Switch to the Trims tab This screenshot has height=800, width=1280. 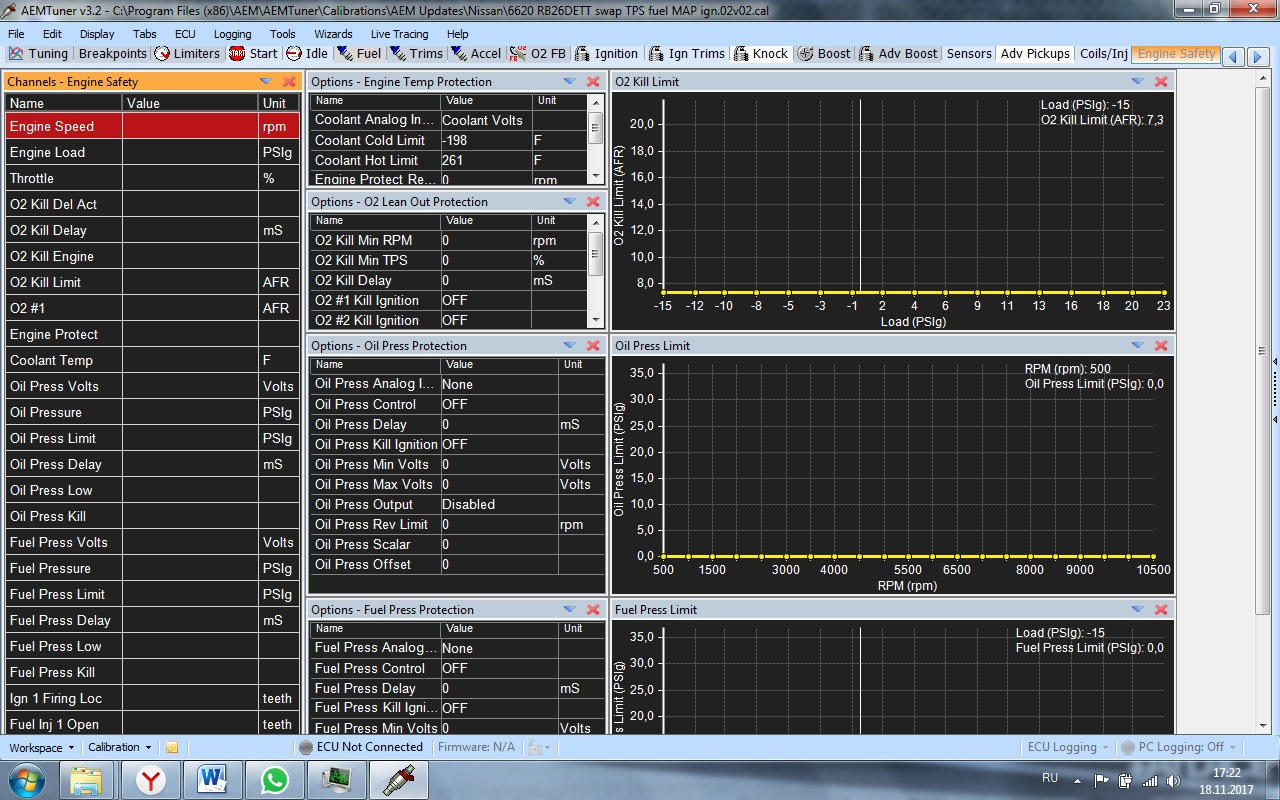click(416, 54)
